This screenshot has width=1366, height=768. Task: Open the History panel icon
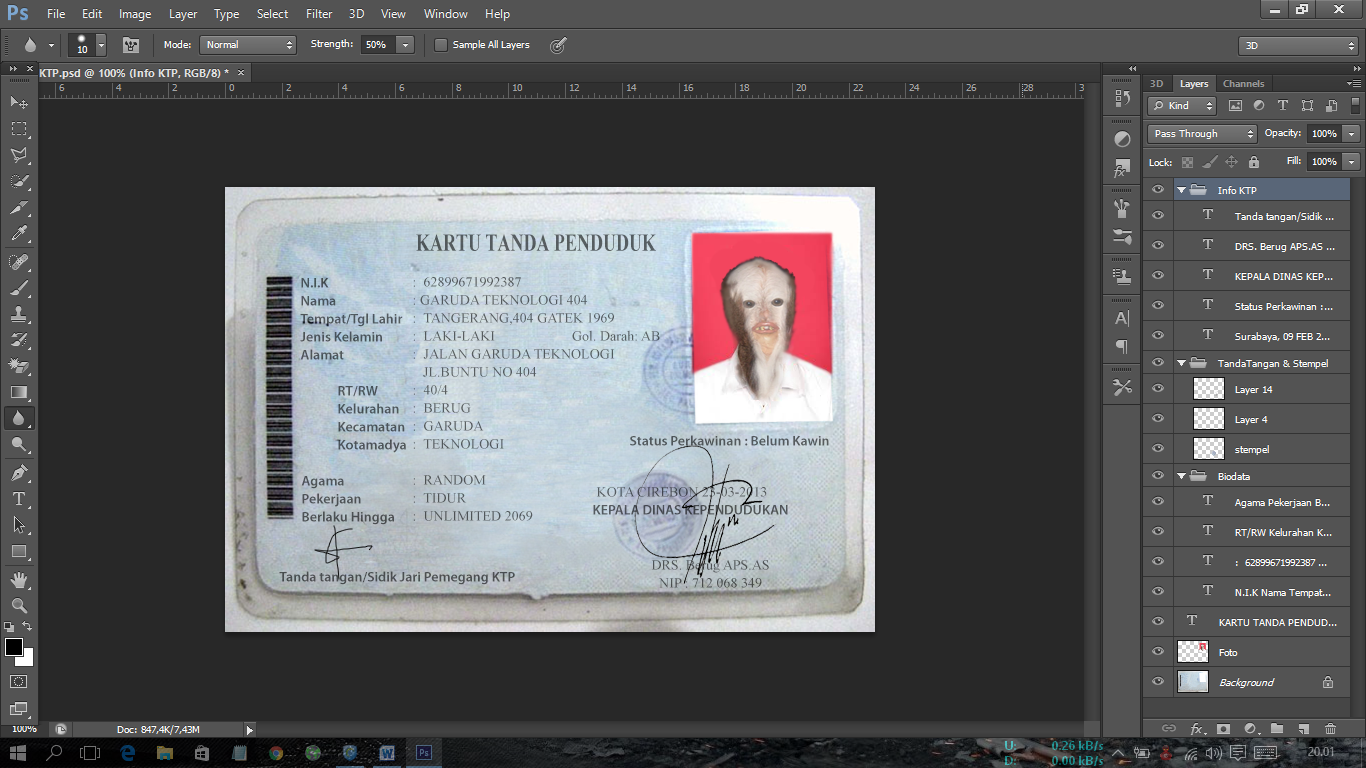pos(1122,98)
